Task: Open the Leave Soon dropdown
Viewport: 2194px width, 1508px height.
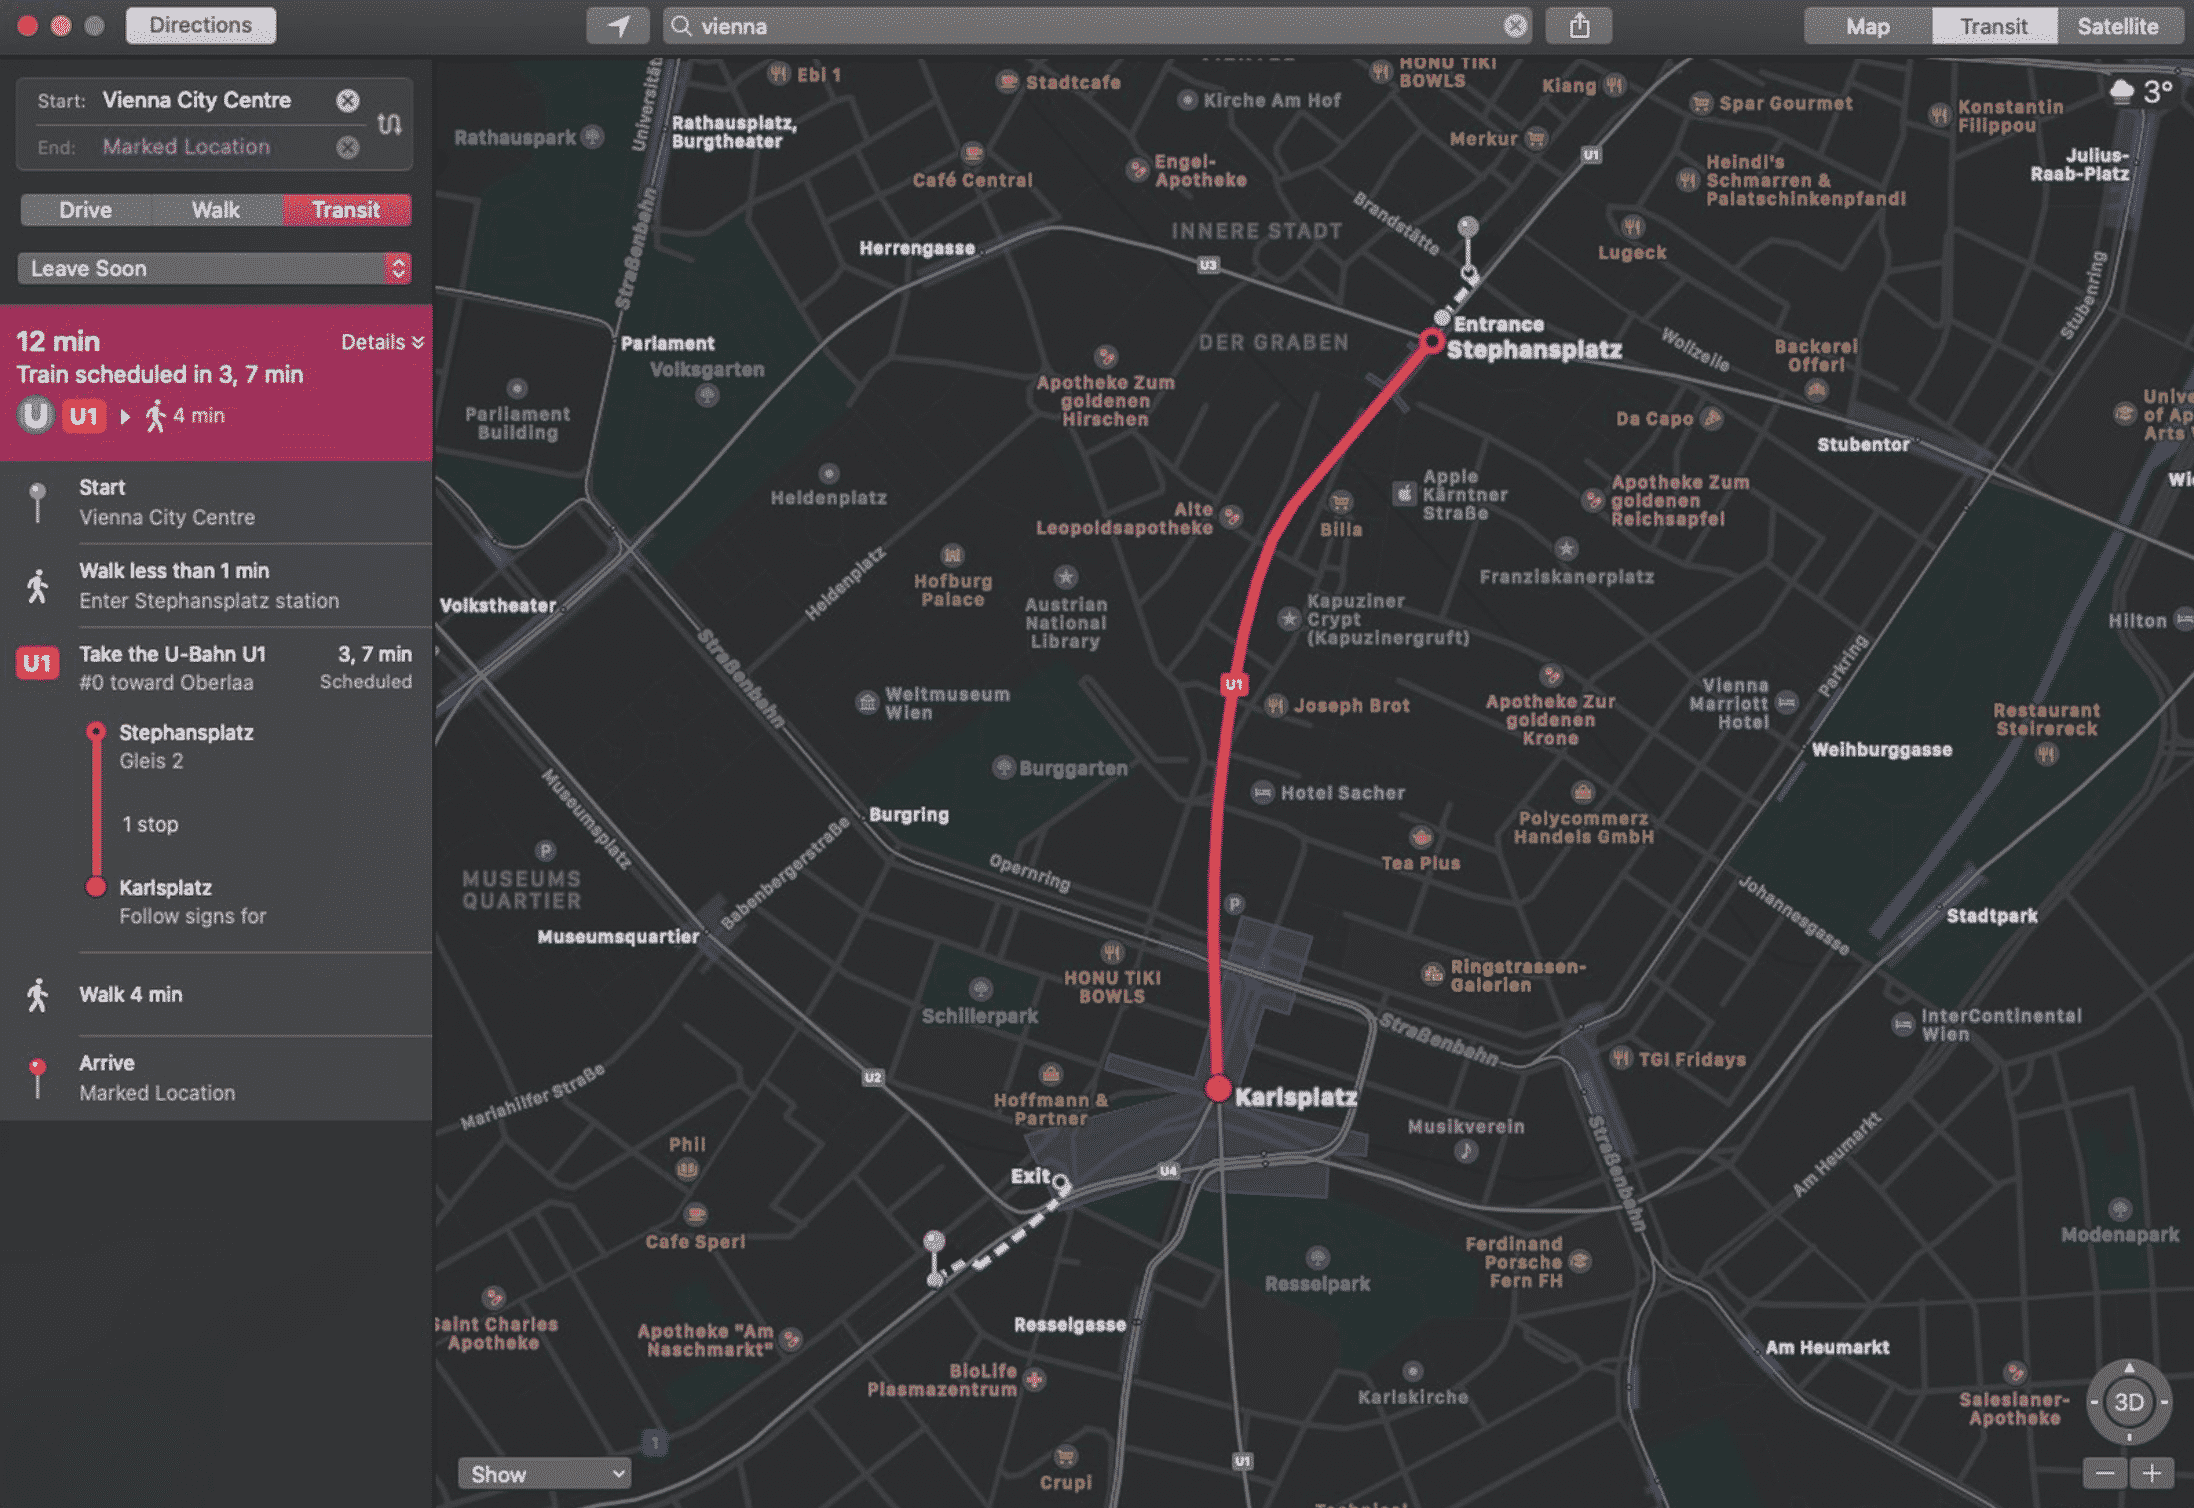Action: pyautogui.click(x=215, y=268)
